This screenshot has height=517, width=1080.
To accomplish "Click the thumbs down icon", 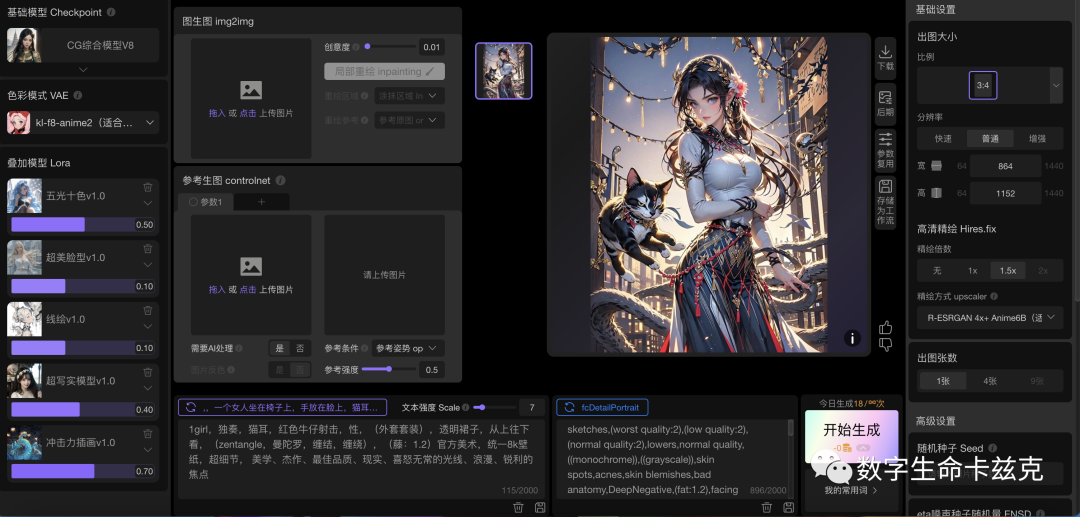I will 886,344.
